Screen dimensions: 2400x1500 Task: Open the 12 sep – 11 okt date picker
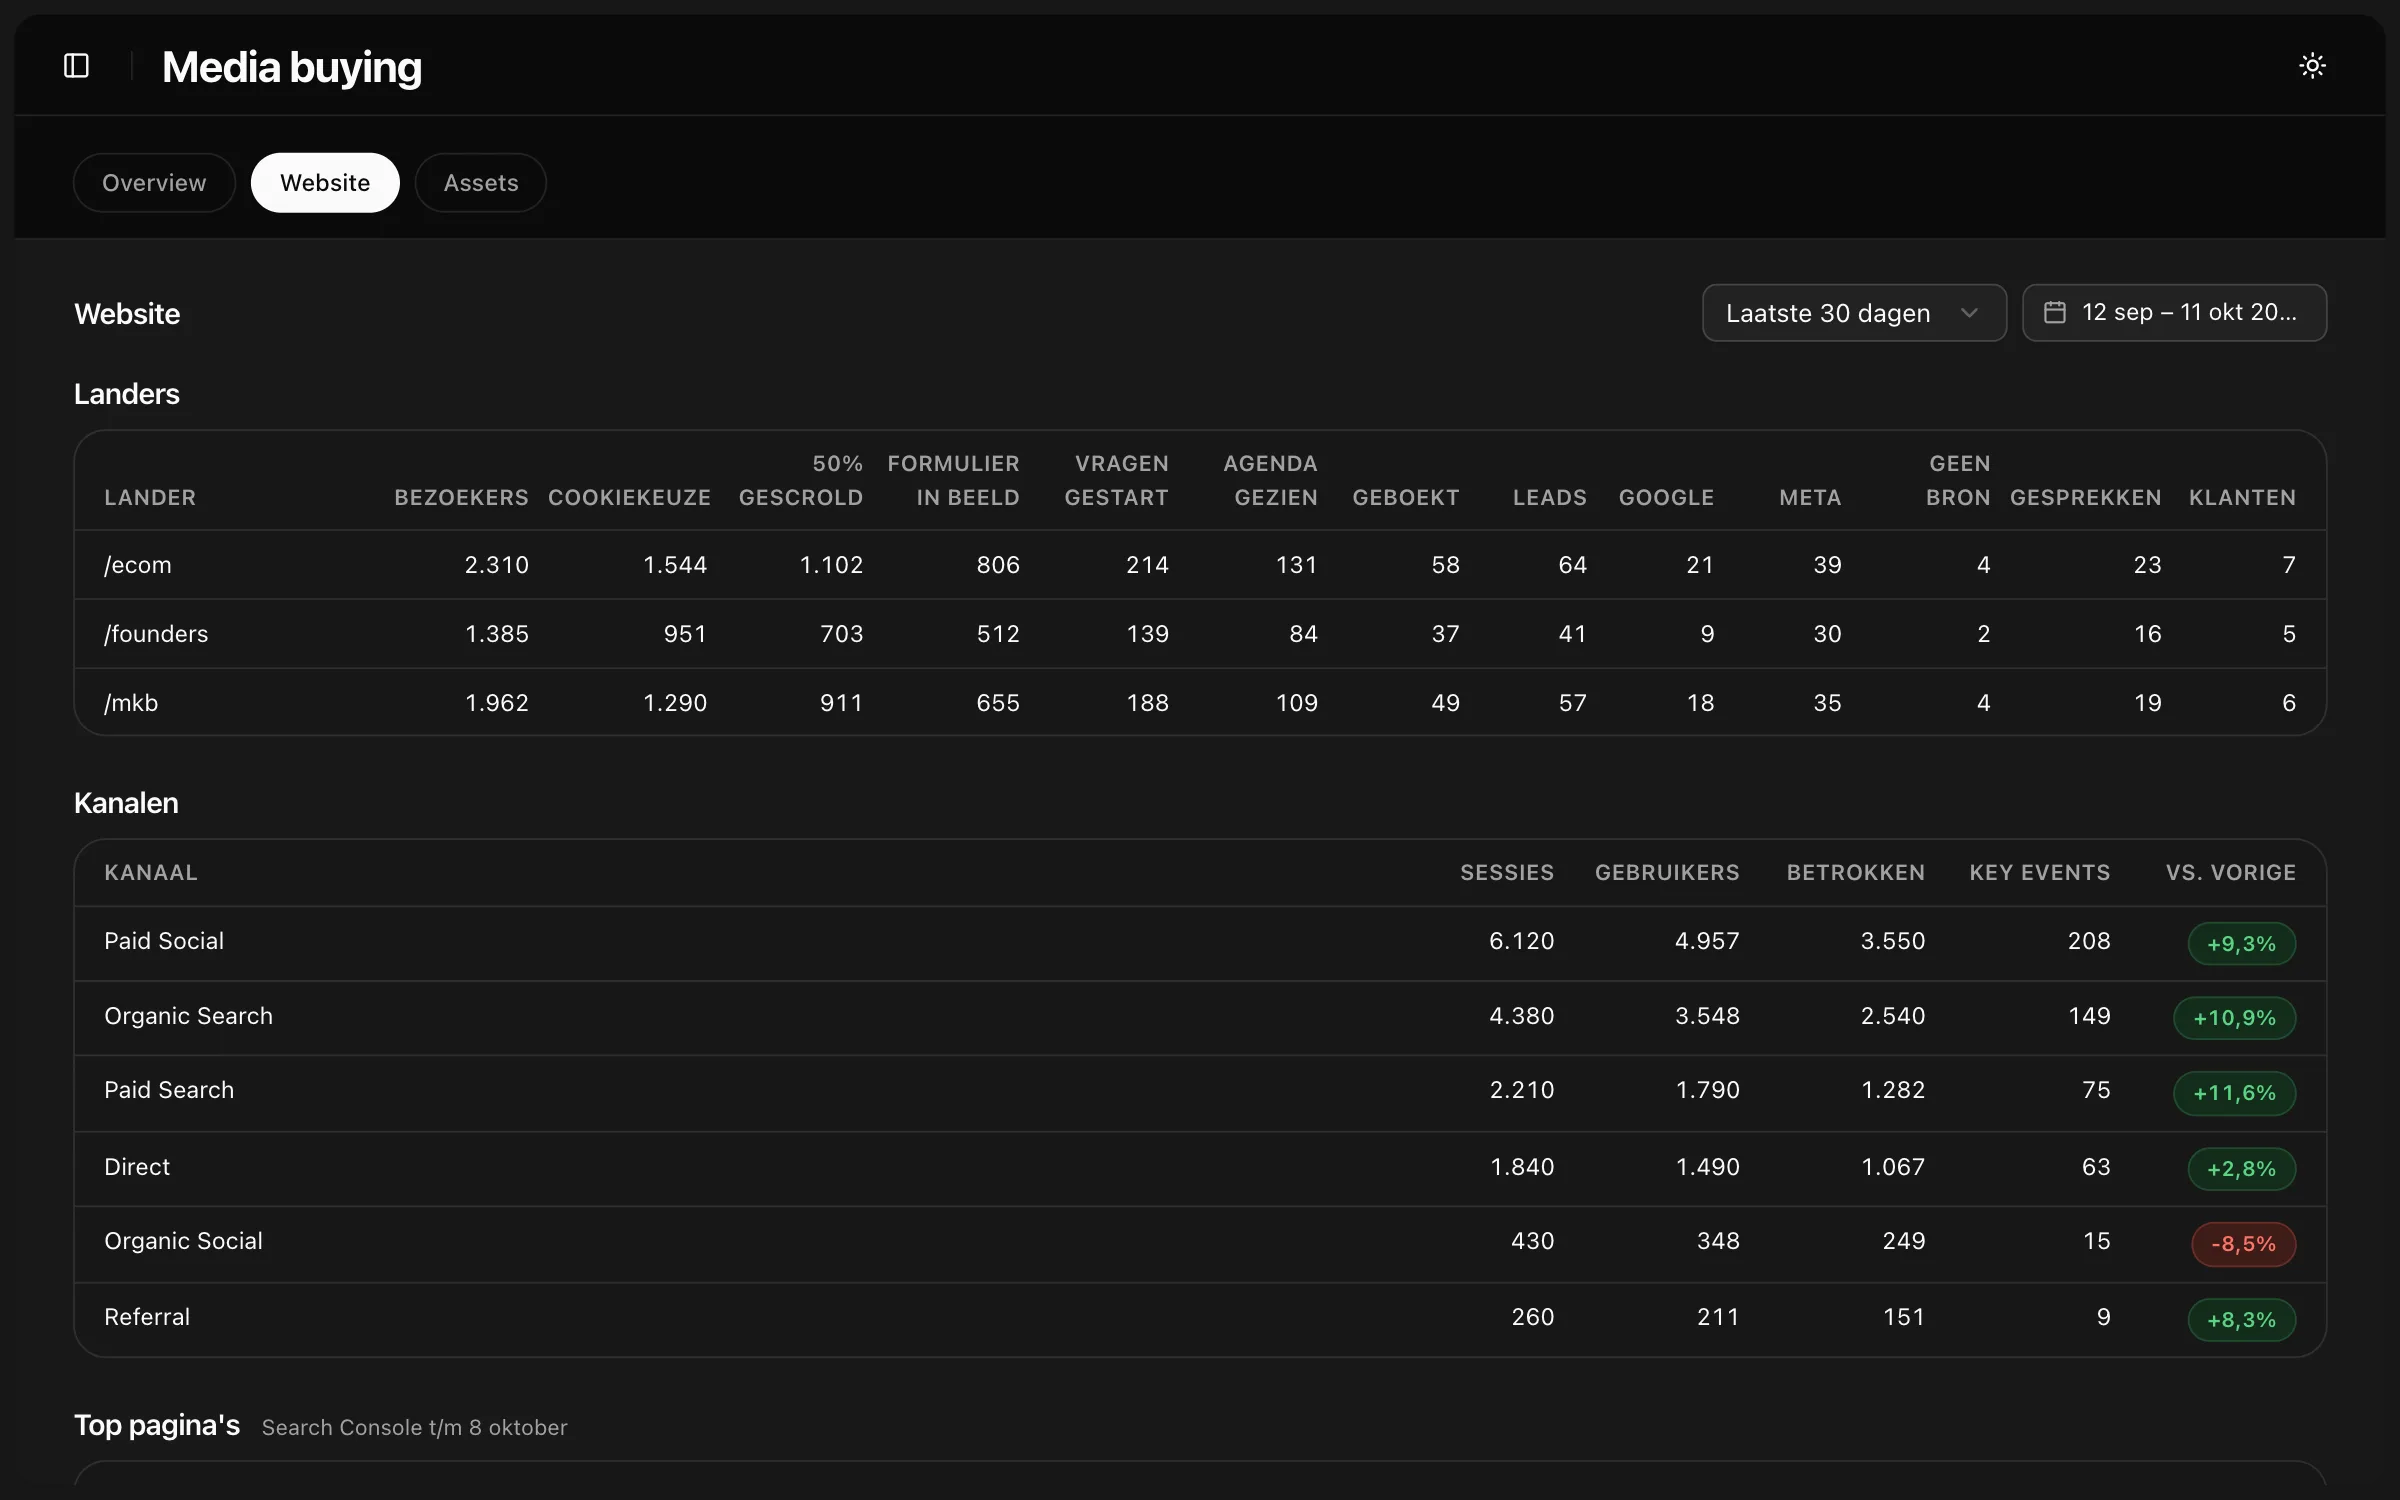coord(2174,313)
